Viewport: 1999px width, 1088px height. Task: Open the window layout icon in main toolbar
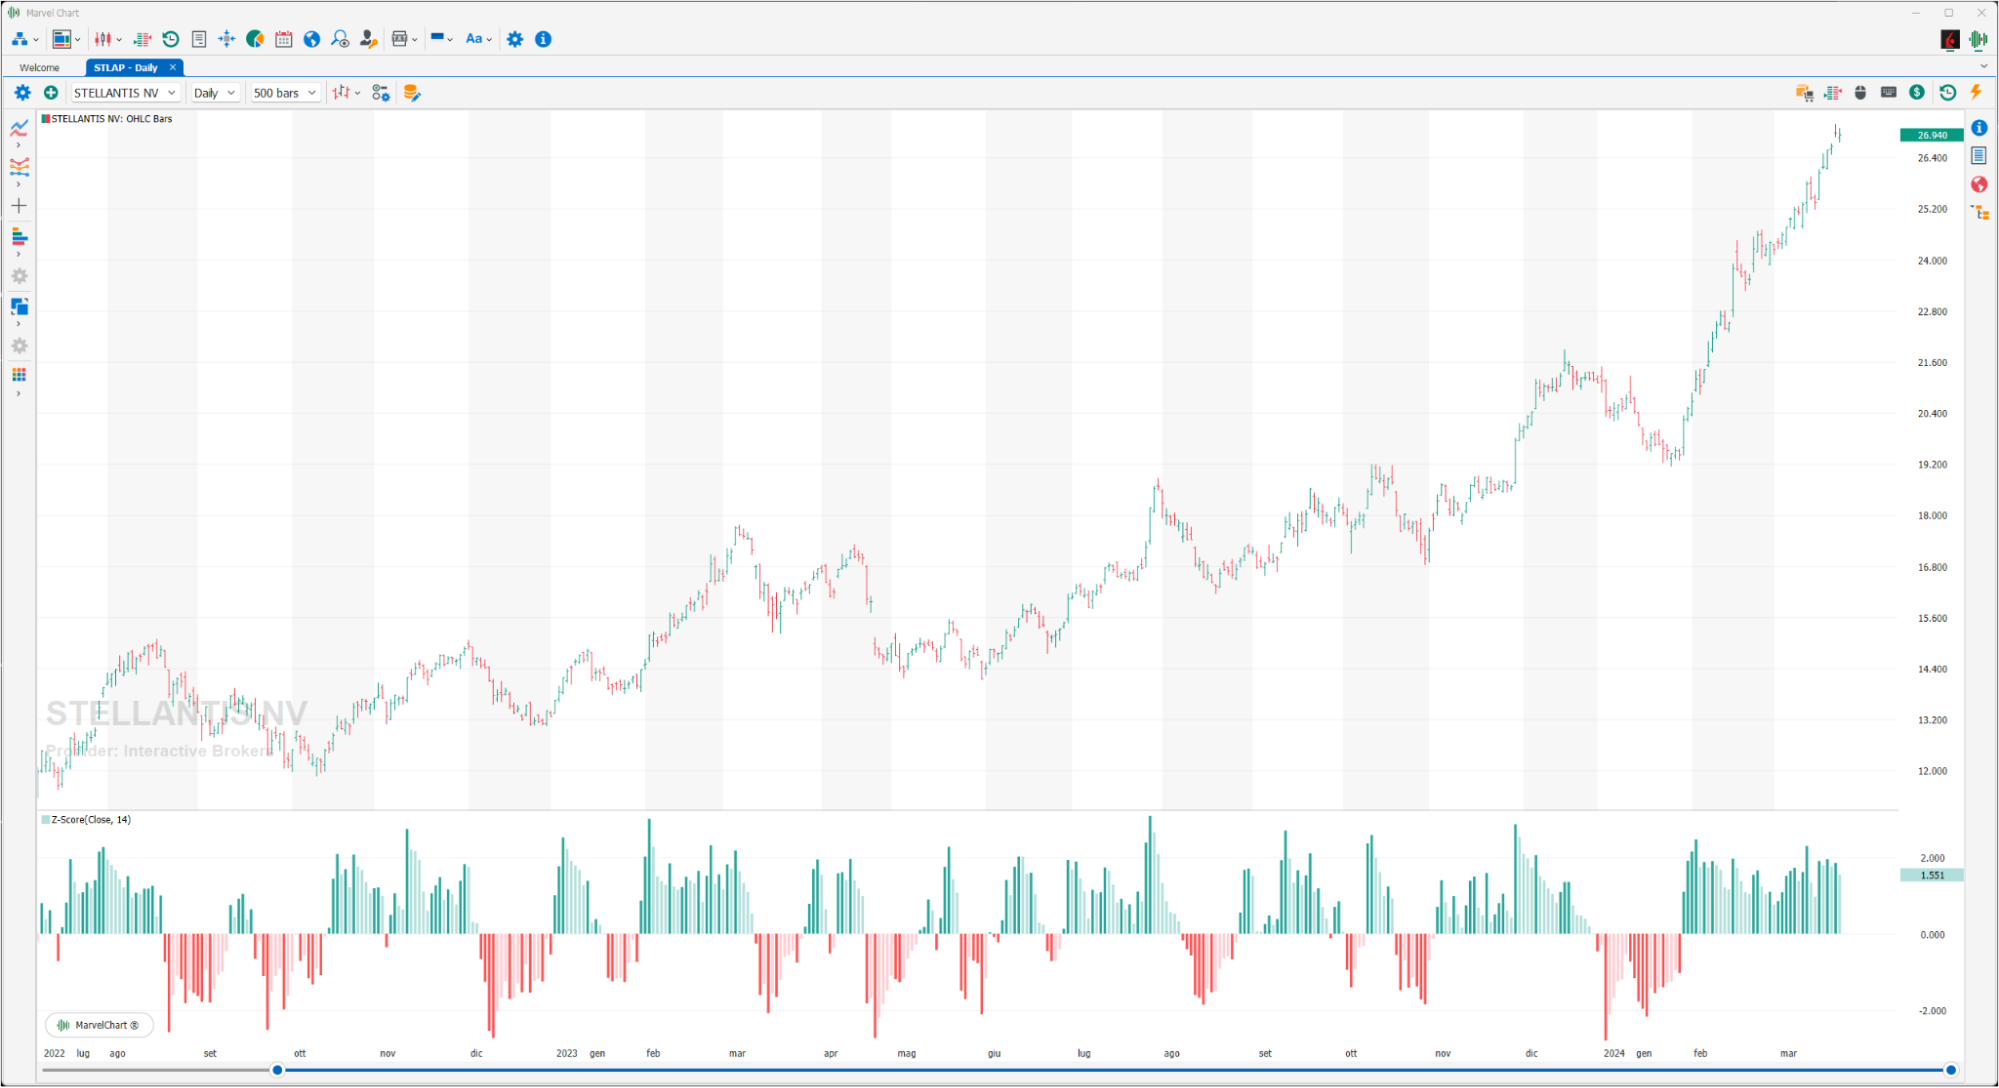tap(62, 39)
